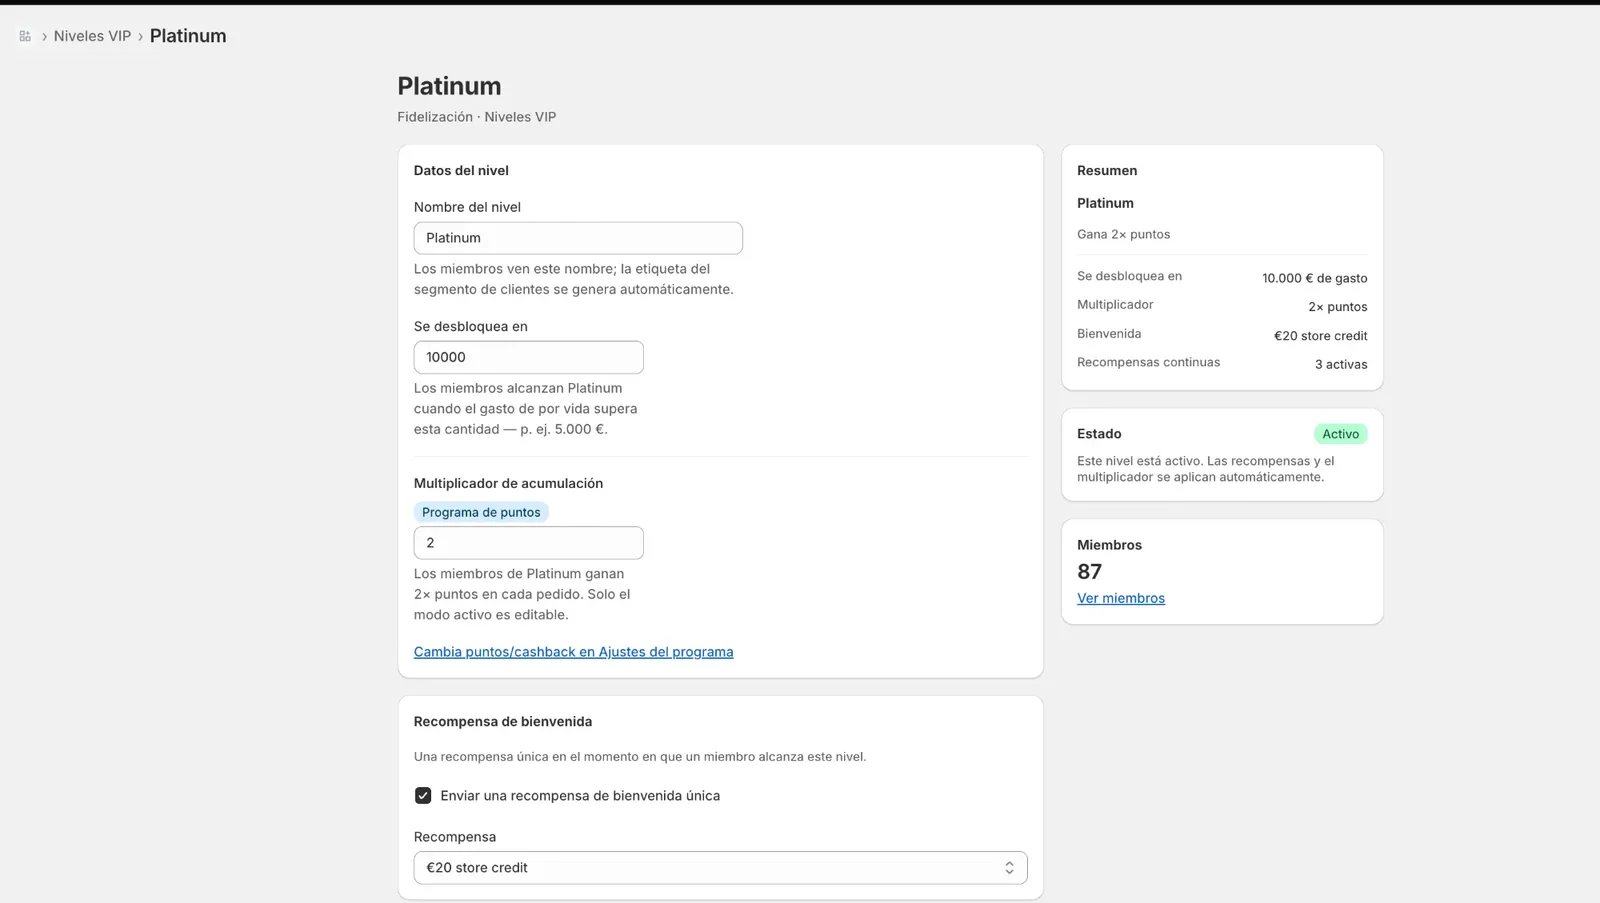Click the Miembros card heading
The height and width of the screenshot is (903, 1600).
(x=1109, y=545)
